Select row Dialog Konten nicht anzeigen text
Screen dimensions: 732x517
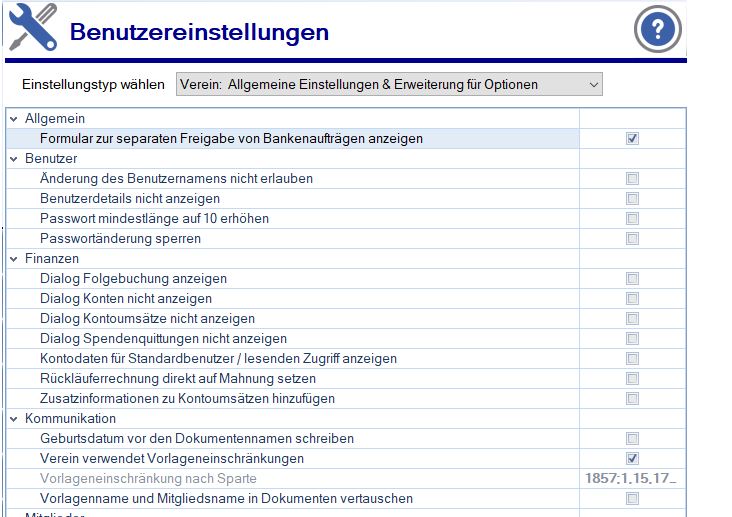point(126,298)
